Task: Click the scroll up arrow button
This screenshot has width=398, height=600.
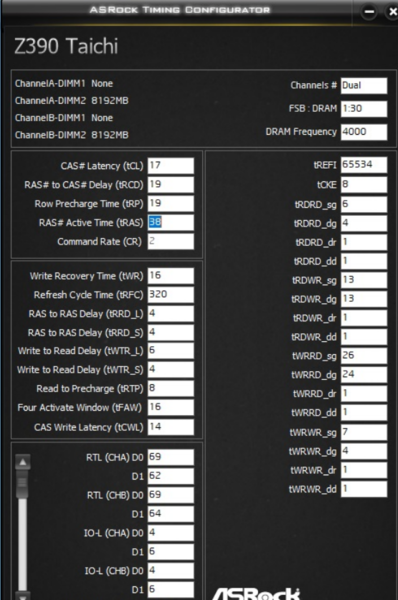Action: (x=23, y=462)
